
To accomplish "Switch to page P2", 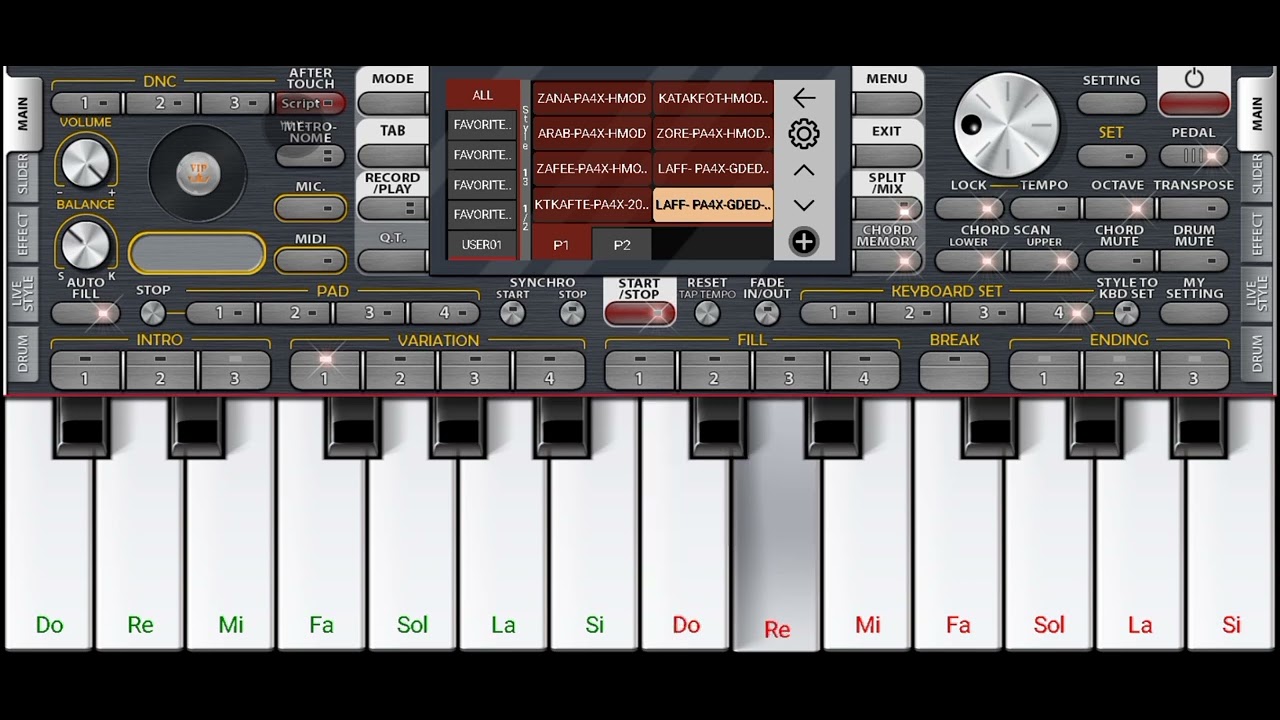I will [x=622, y=244].
